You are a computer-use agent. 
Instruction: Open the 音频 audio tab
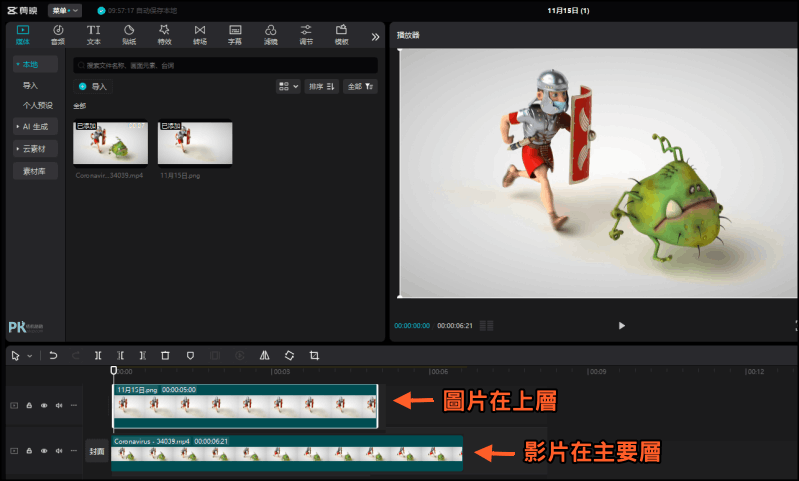pos(58,35)
